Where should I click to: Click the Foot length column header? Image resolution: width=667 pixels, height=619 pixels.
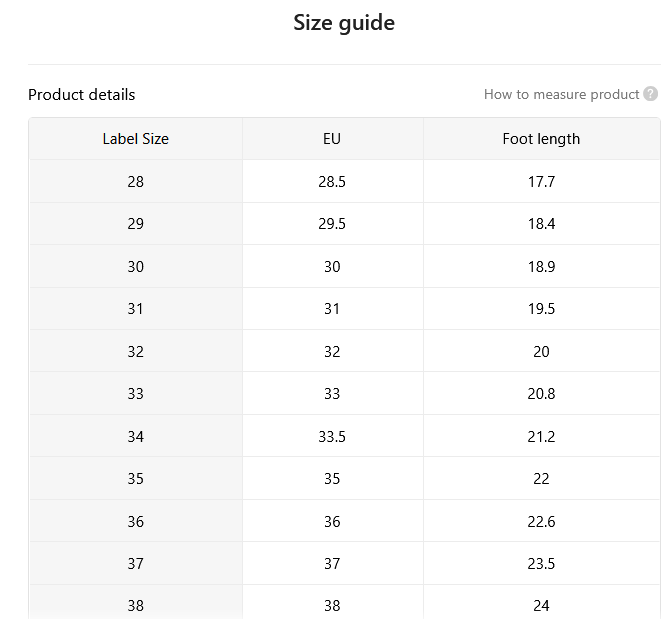click(542, 139)
